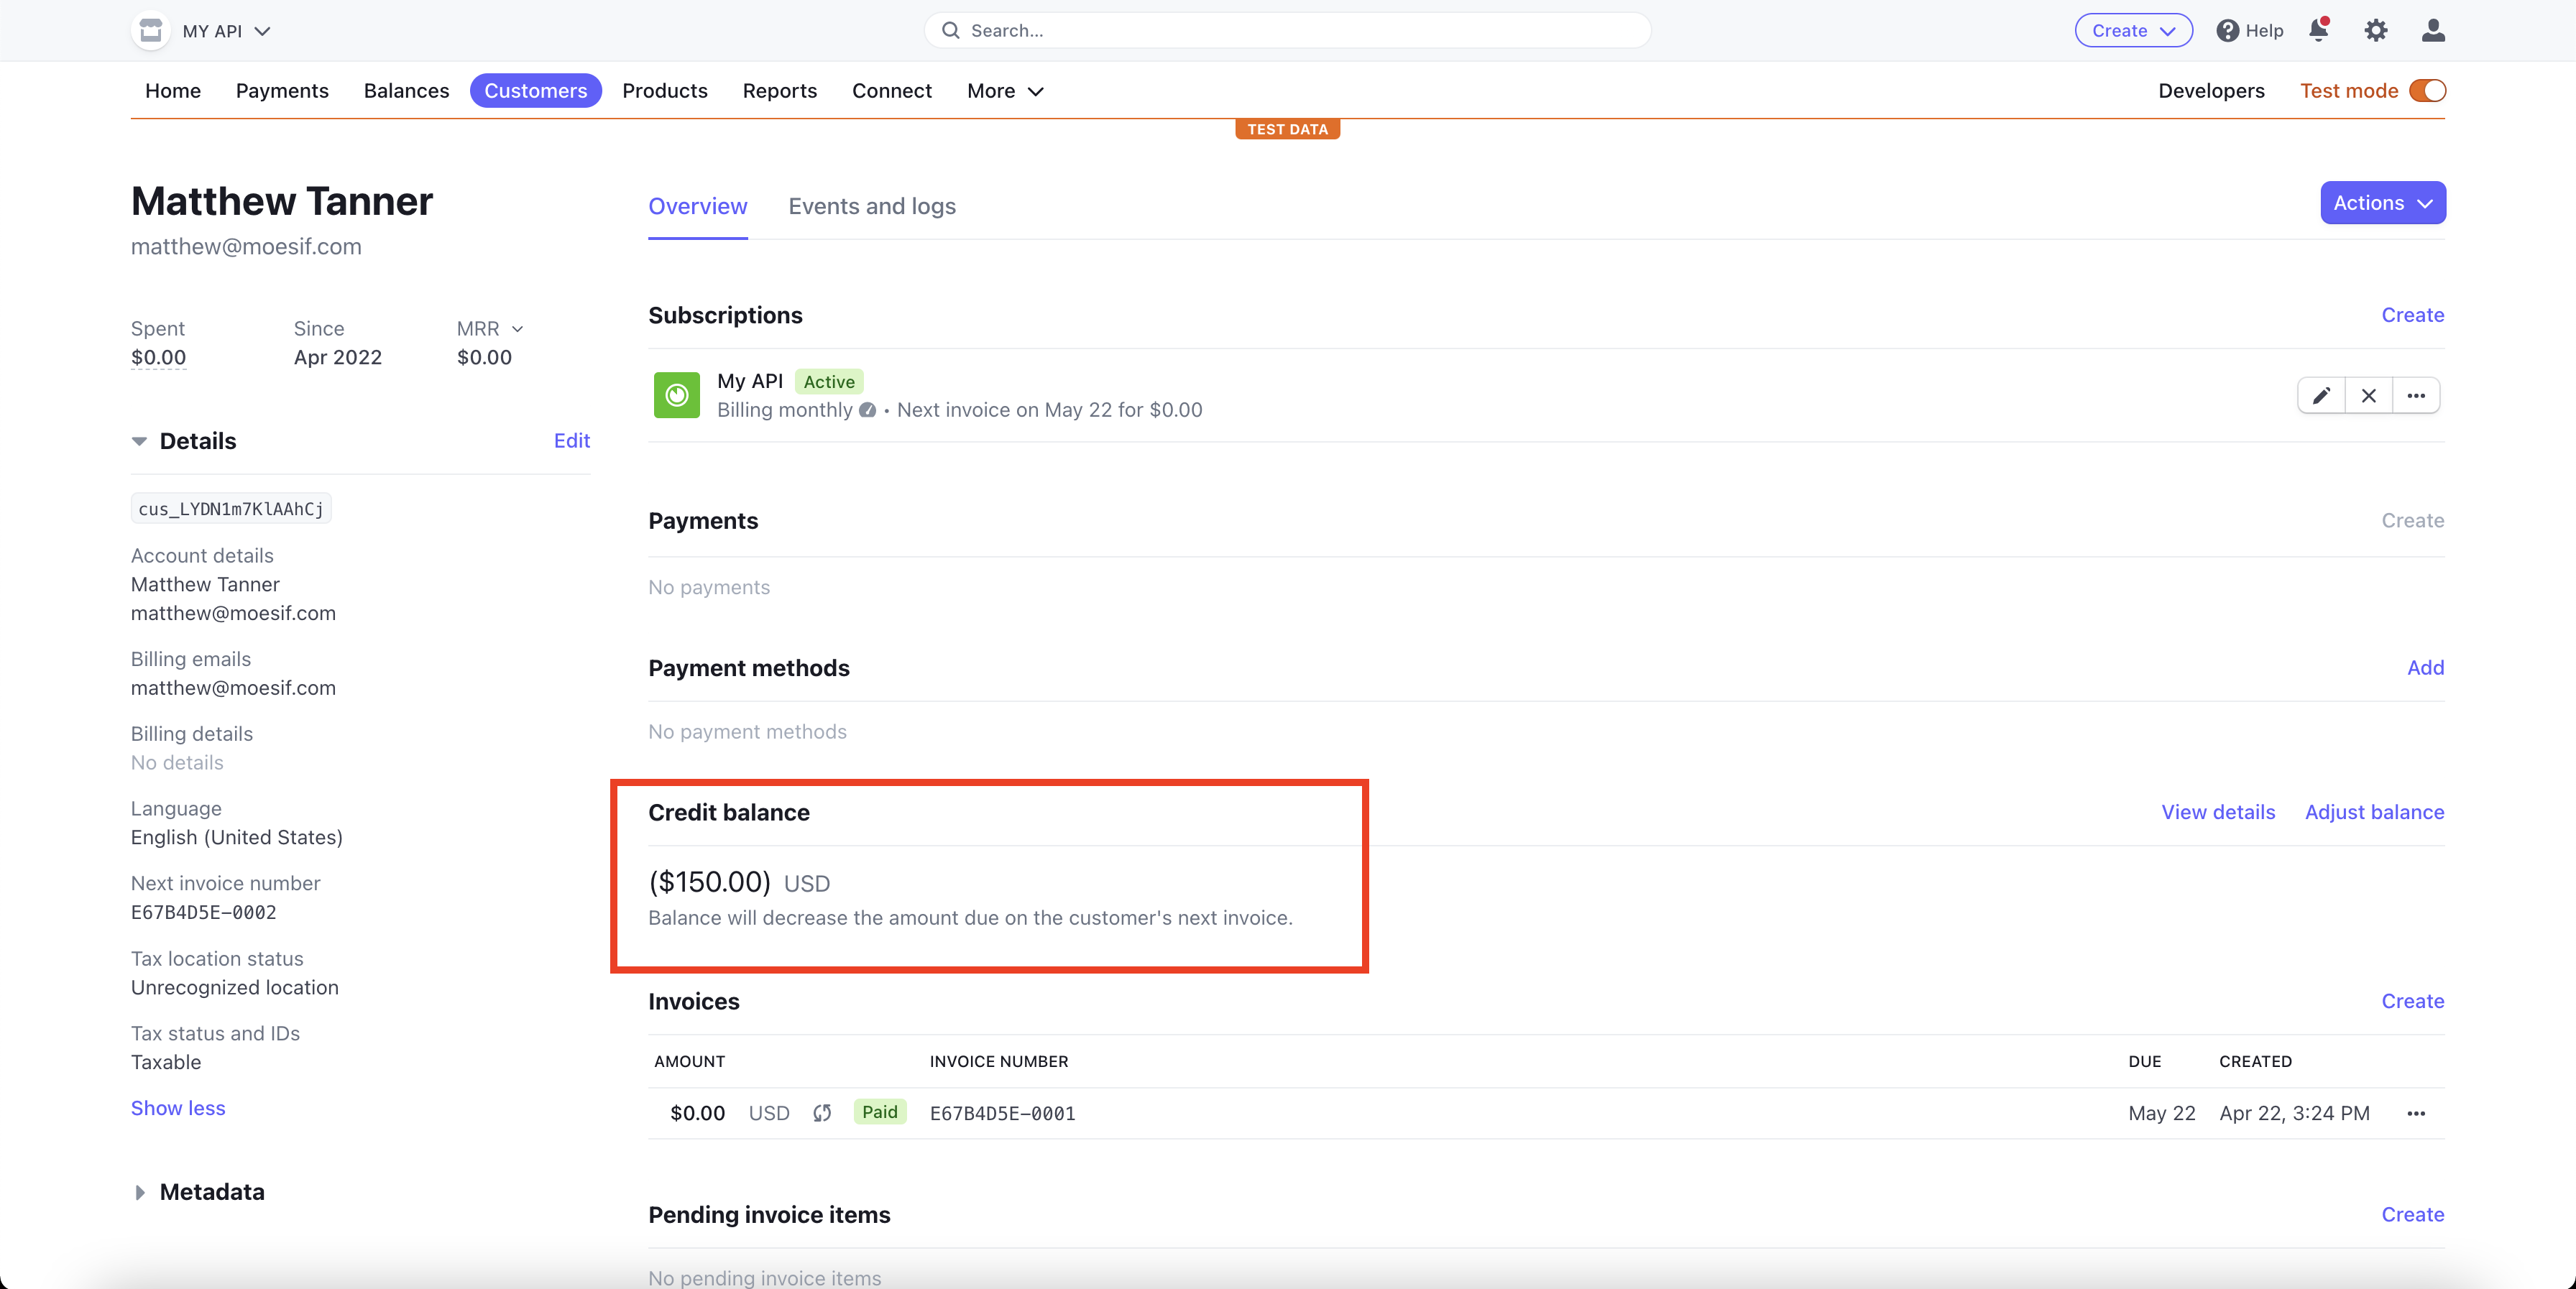Viewport: 2576px width, 1289px height.
Task: Click the recurring icon beside the invoice amount
Action: pyautogui.click(x=821, y=1113)
